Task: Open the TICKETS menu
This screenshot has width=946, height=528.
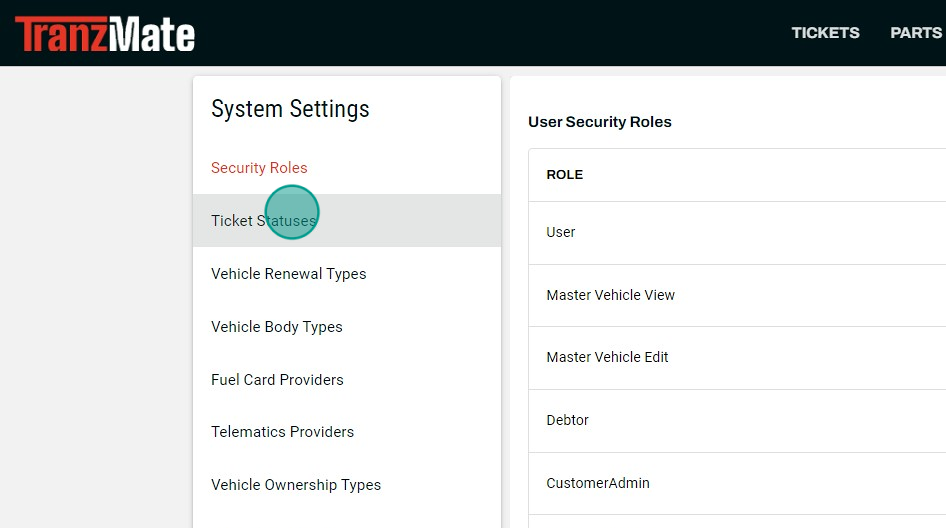Action: (825, 33)
